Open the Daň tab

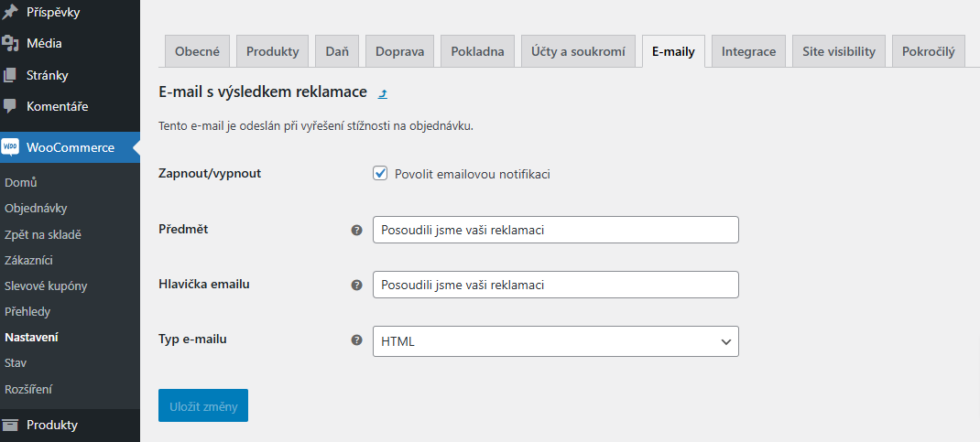click(x=337, y=51)
